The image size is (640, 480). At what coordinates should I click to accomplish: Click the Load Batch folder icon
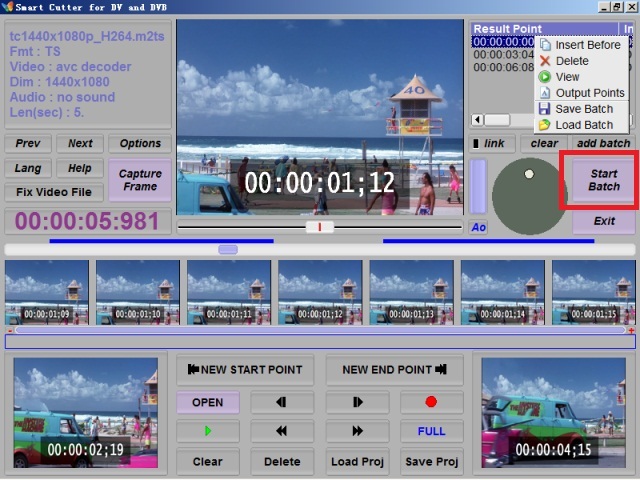[544, 125]
